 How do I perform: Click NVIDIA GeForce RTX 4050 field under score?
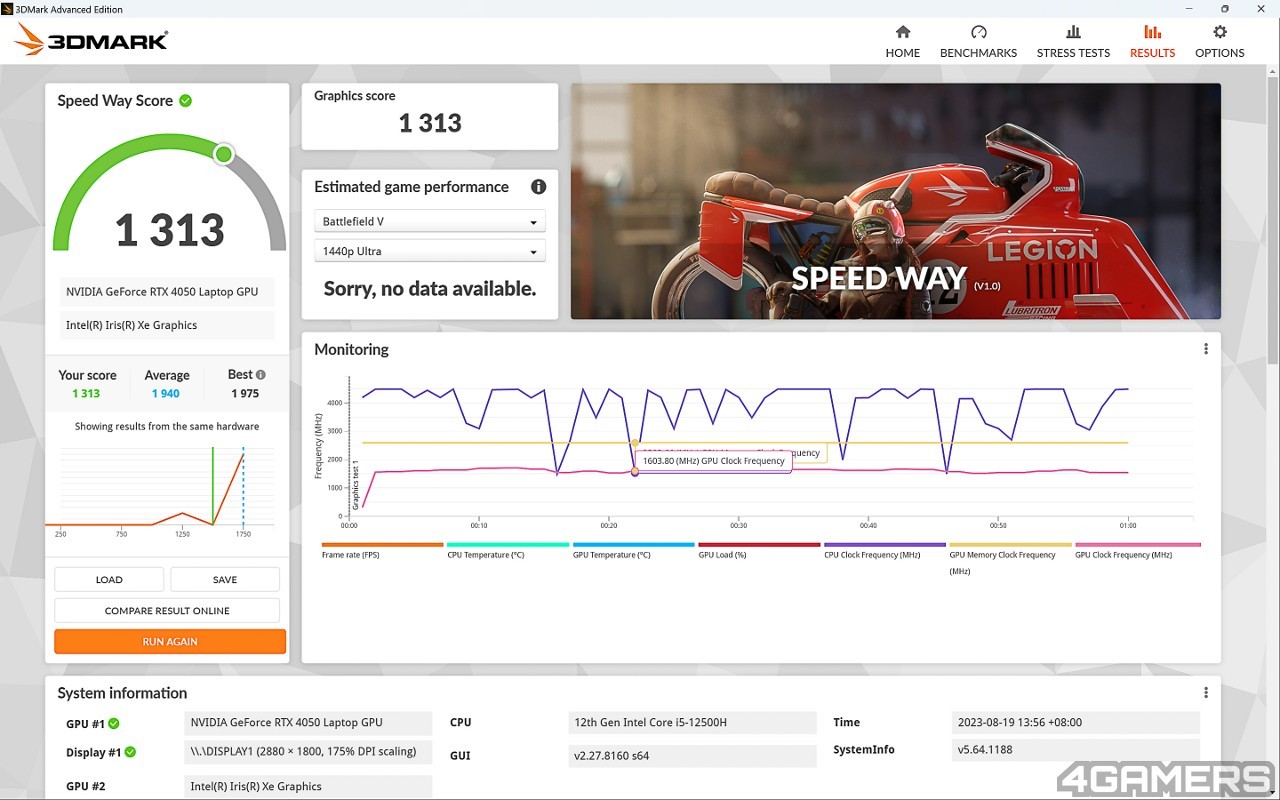coord(167,292)
